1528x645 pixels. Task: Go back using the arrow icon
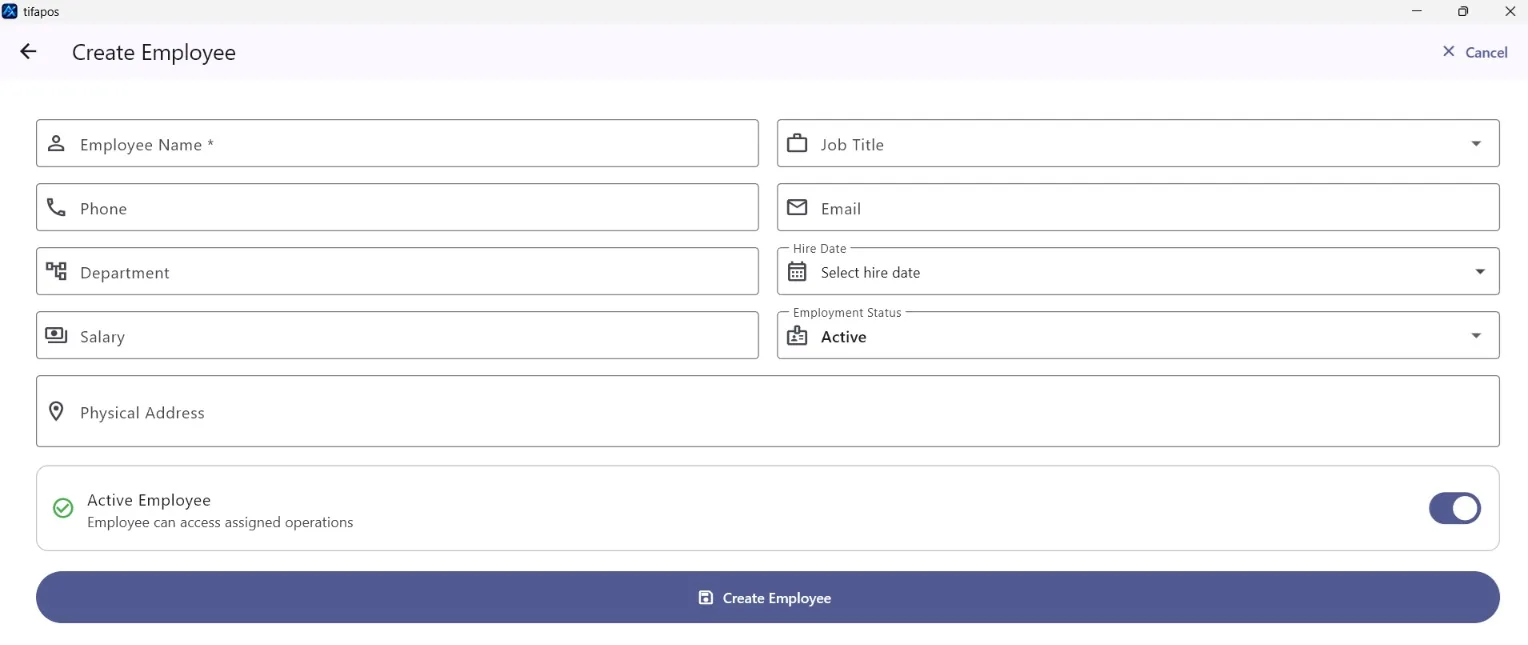pyautogui.click(x=28, y=52)
